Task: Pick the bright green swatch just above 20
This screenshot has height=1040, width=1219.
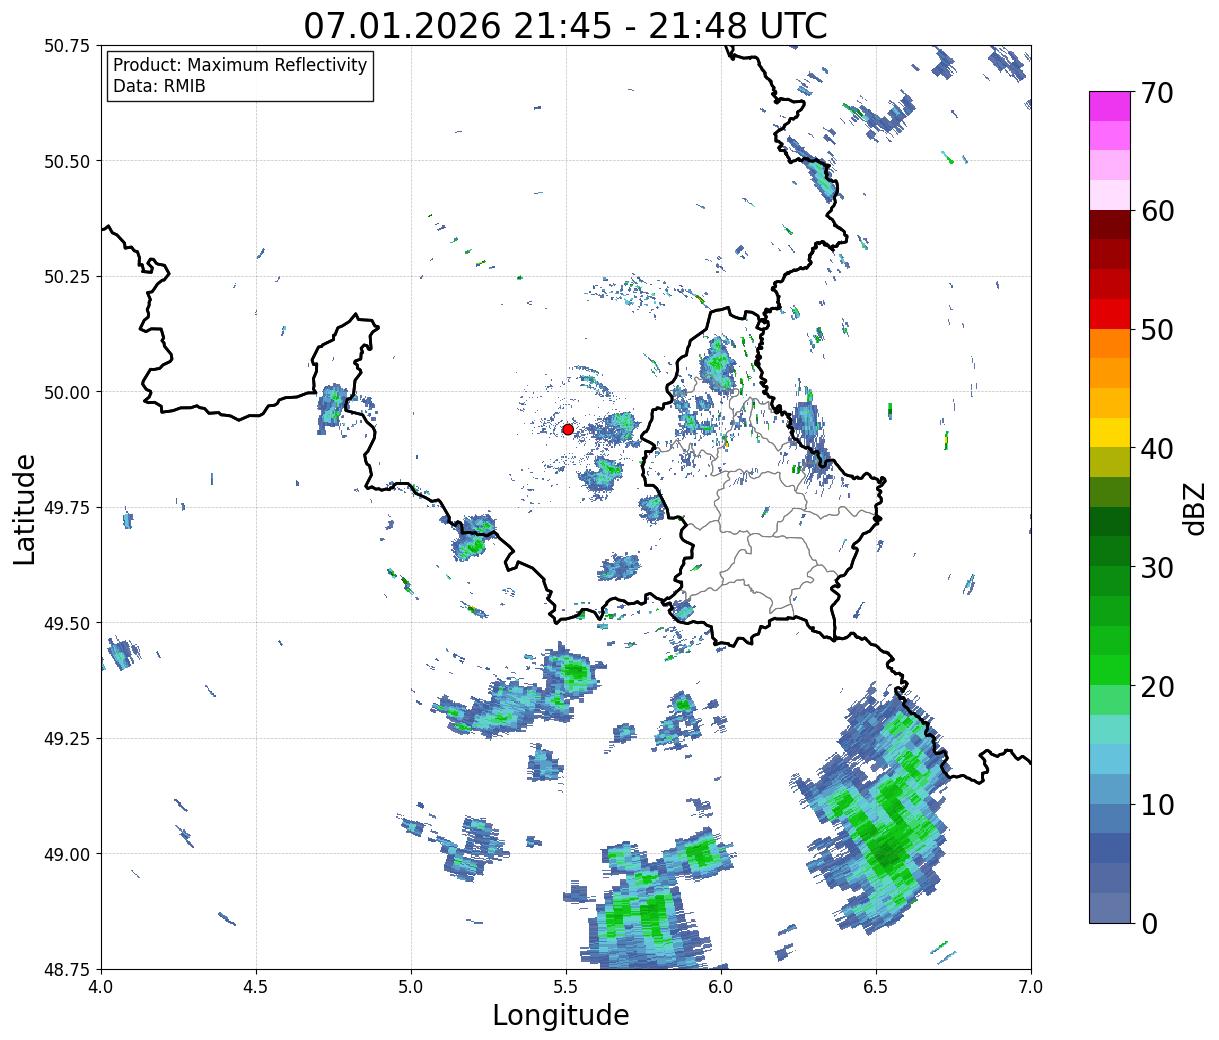Action: pyautogui.click(x=1110, y=670)
